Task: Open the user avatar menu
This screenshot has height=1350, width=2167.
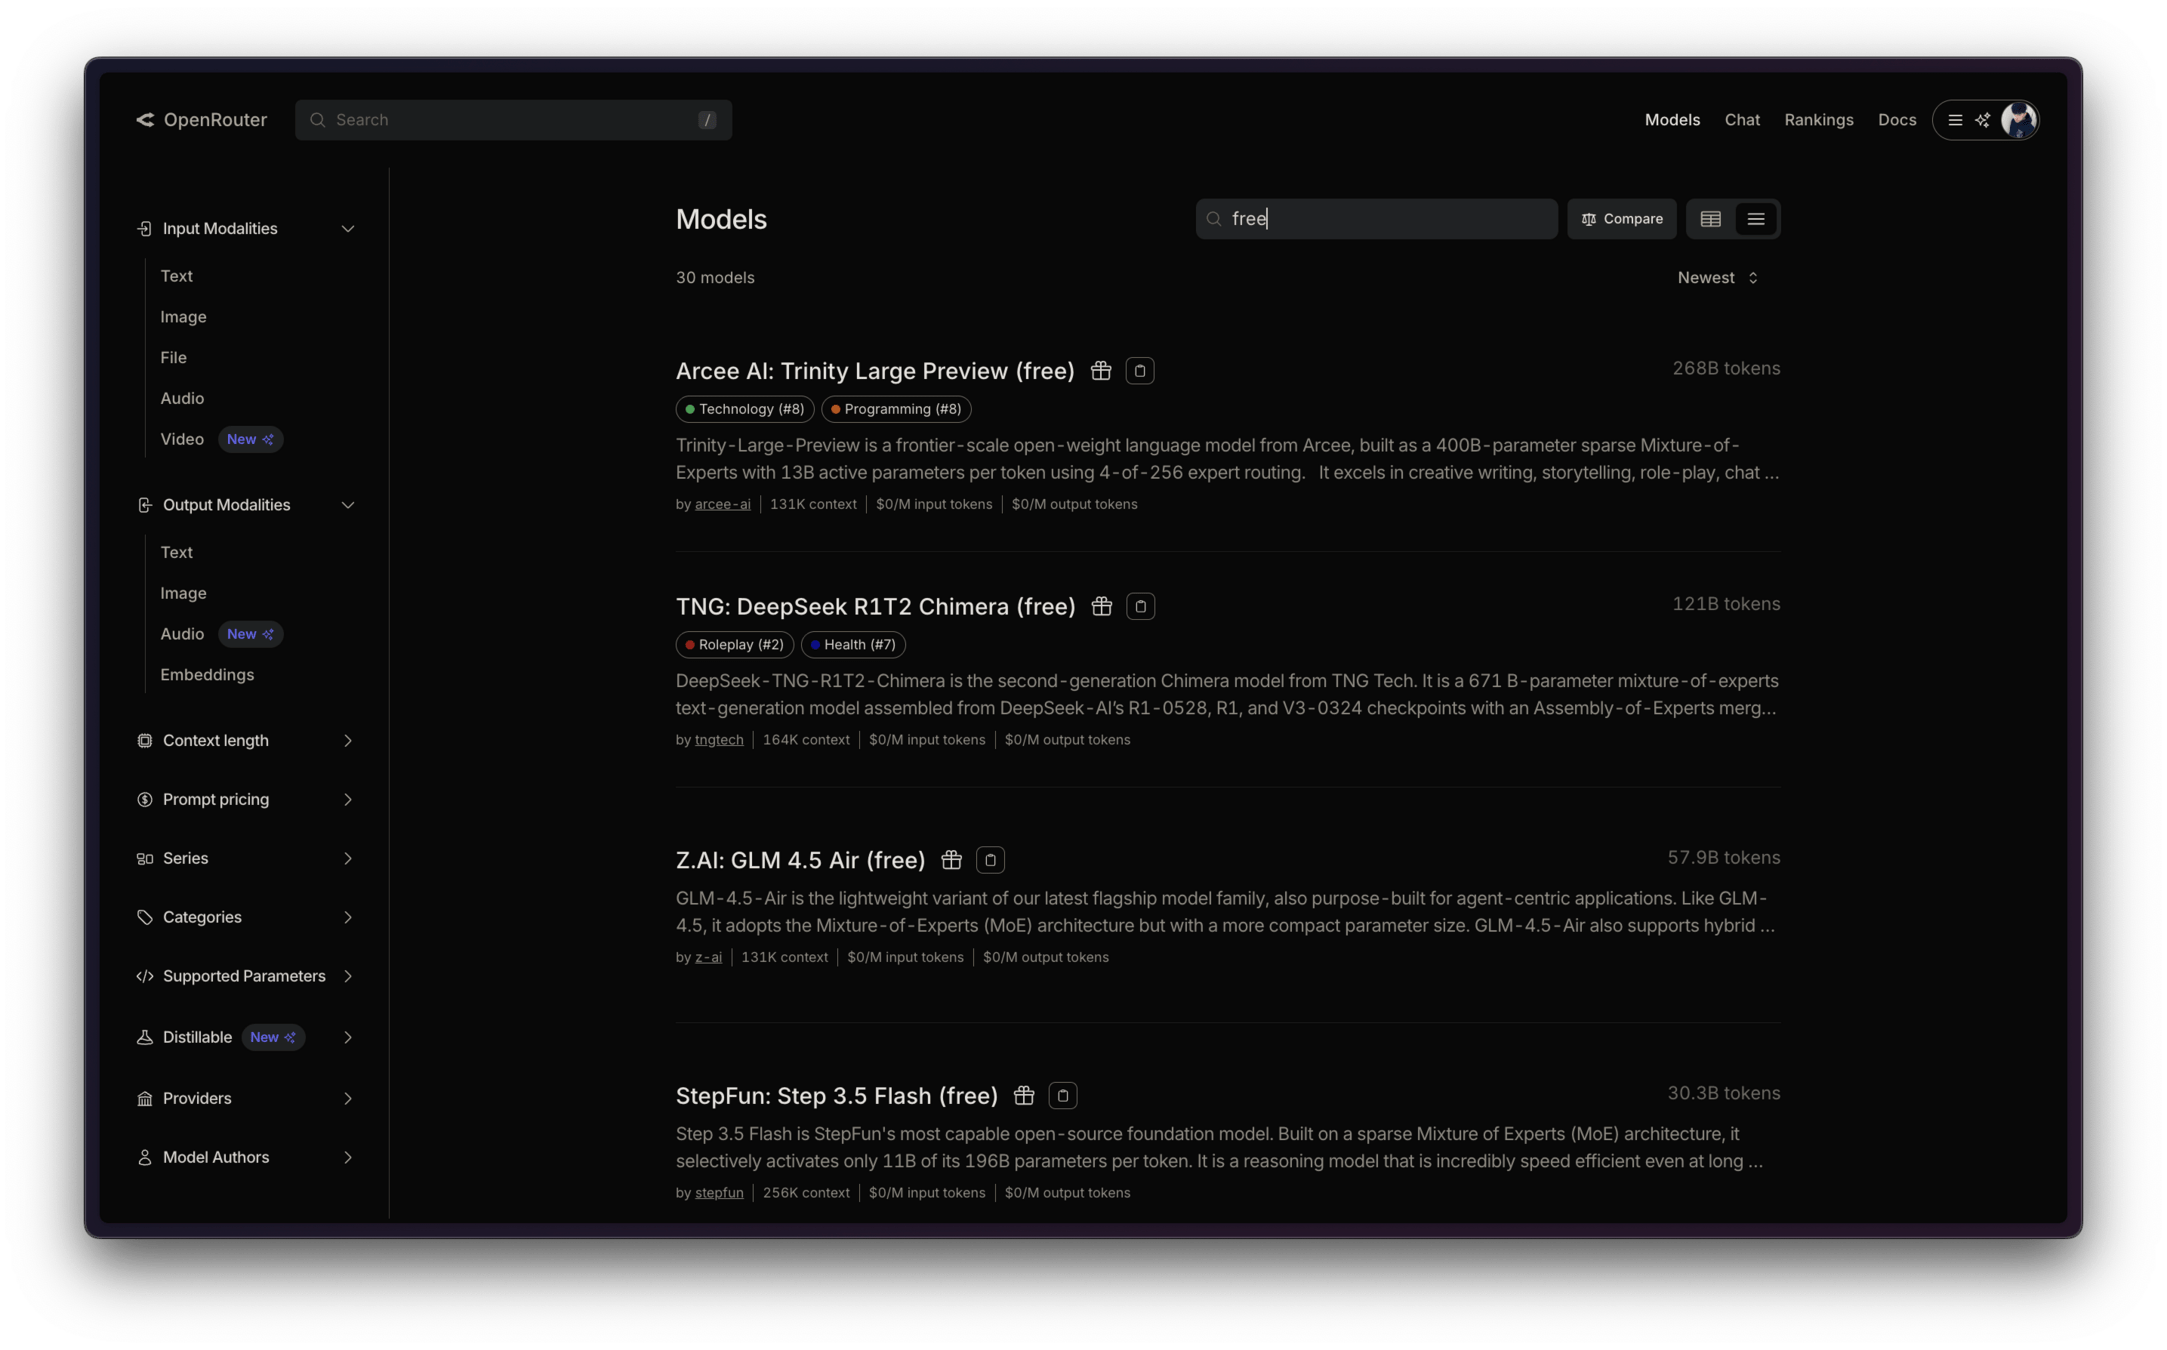Action: pyautogui.click(x=2018, y=120)
